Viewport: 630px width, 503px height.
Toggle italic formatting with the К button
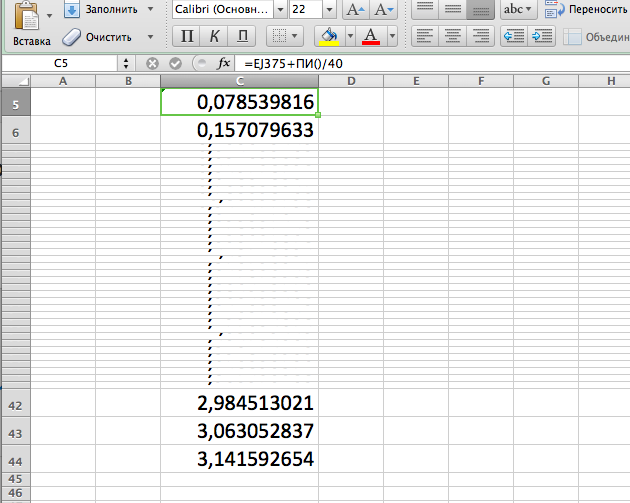(x=215, y=37)
